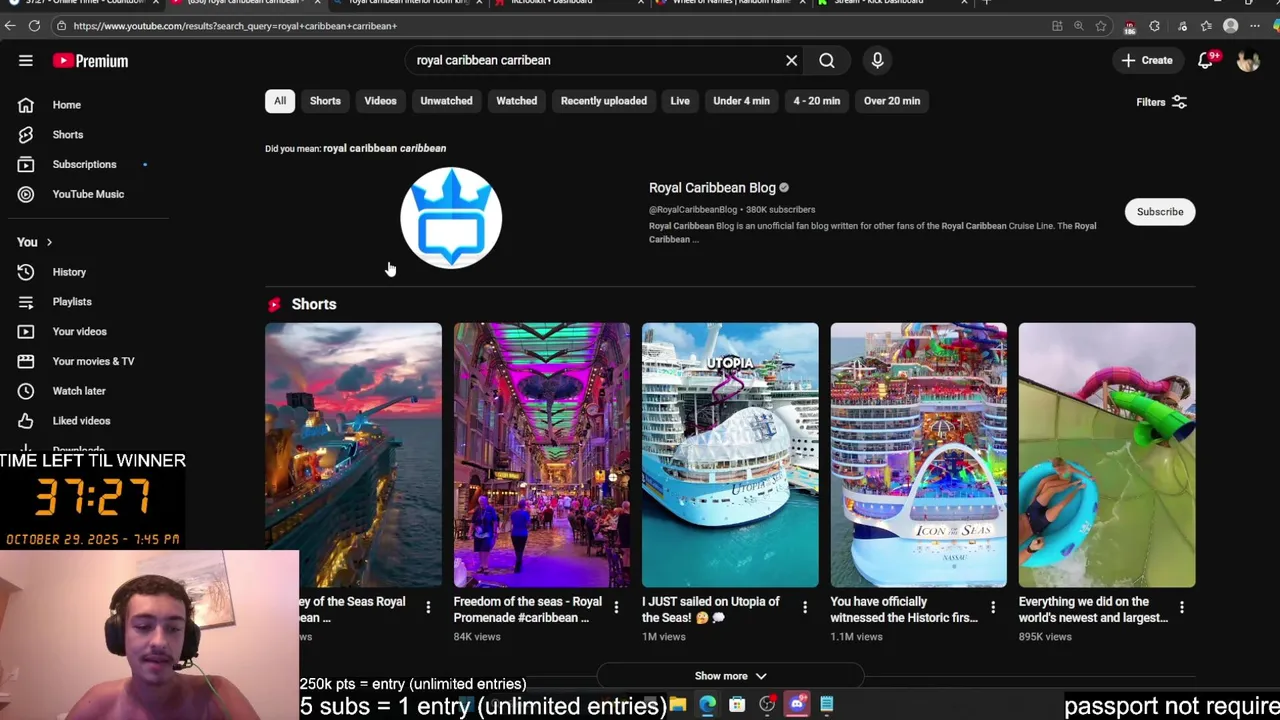Open File Explorer from the taskbar
This screenshot has width=1280, height=720.
tap(678, 705)
